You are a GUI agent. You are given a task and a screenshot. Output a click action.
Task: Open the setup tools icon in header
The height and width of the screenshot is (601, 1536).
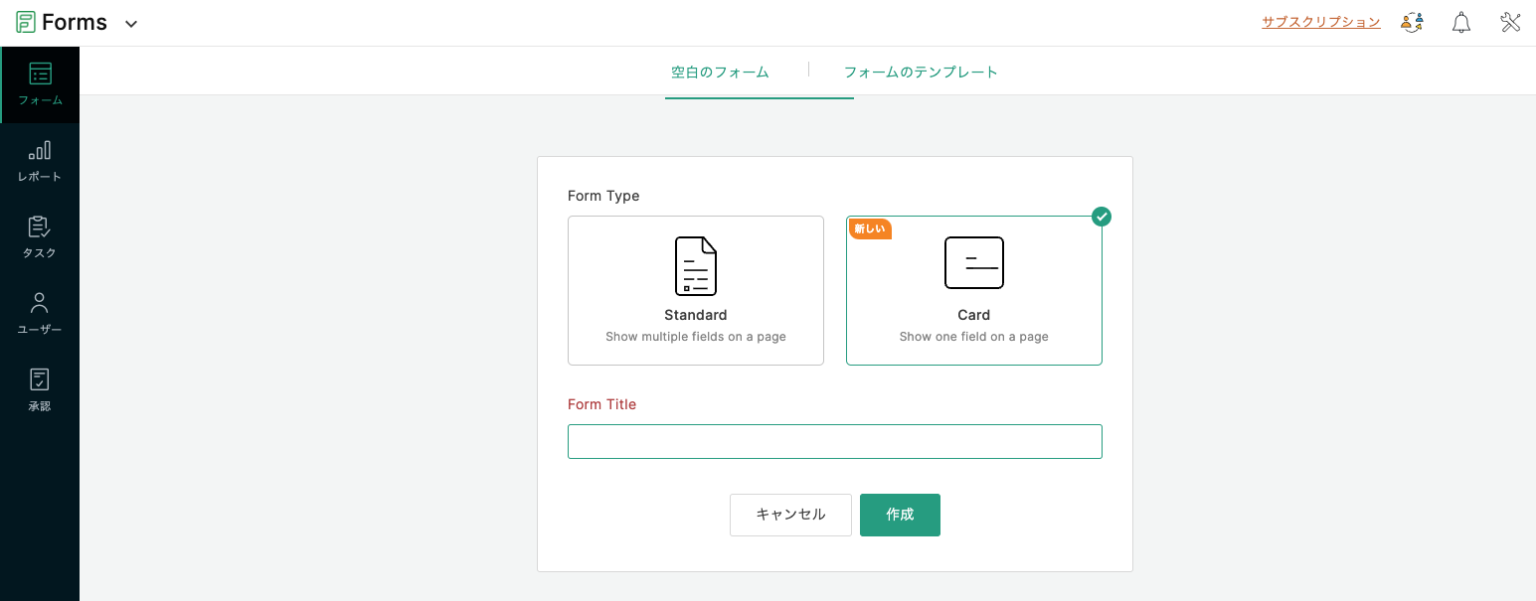tap(1510, 21)
